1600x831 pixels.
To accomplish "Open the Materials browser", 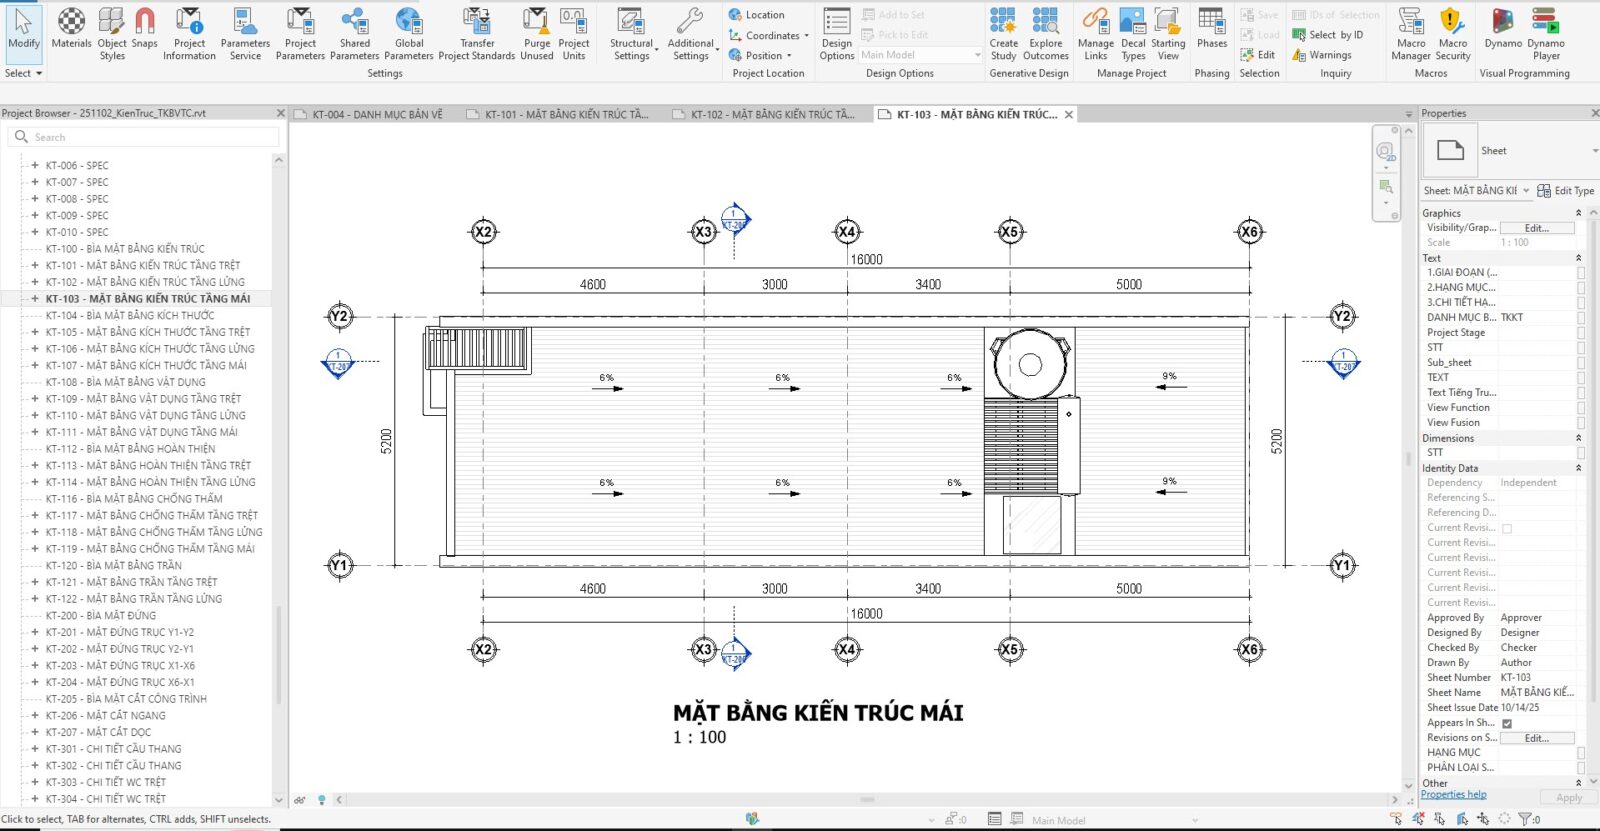I will pyautogui.click(x=71, y=29).
